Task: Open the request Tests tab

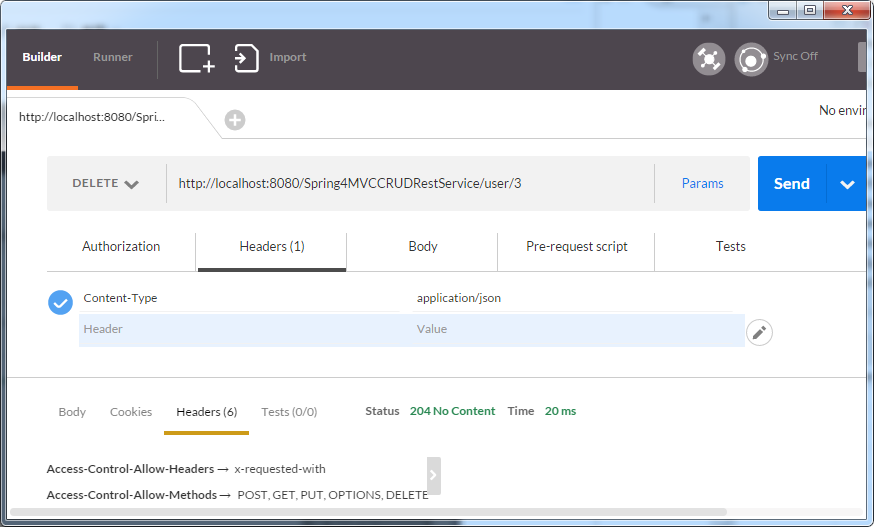Action: pyautogui.click(x=730, y=246)
